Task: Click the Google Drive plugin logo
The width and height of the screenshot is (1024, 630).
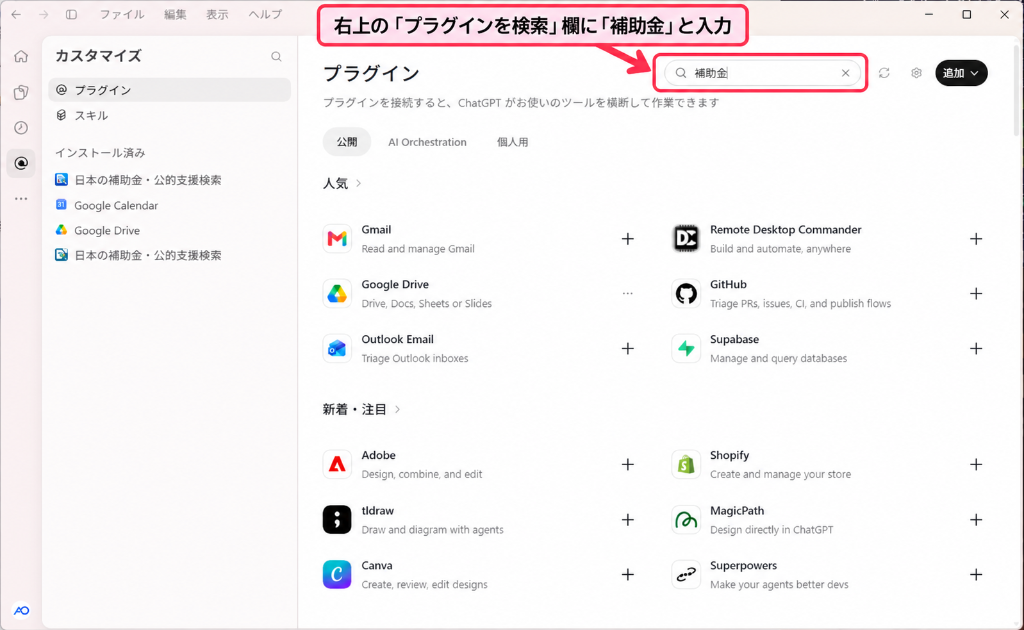Action: click(x=337, y=294)
